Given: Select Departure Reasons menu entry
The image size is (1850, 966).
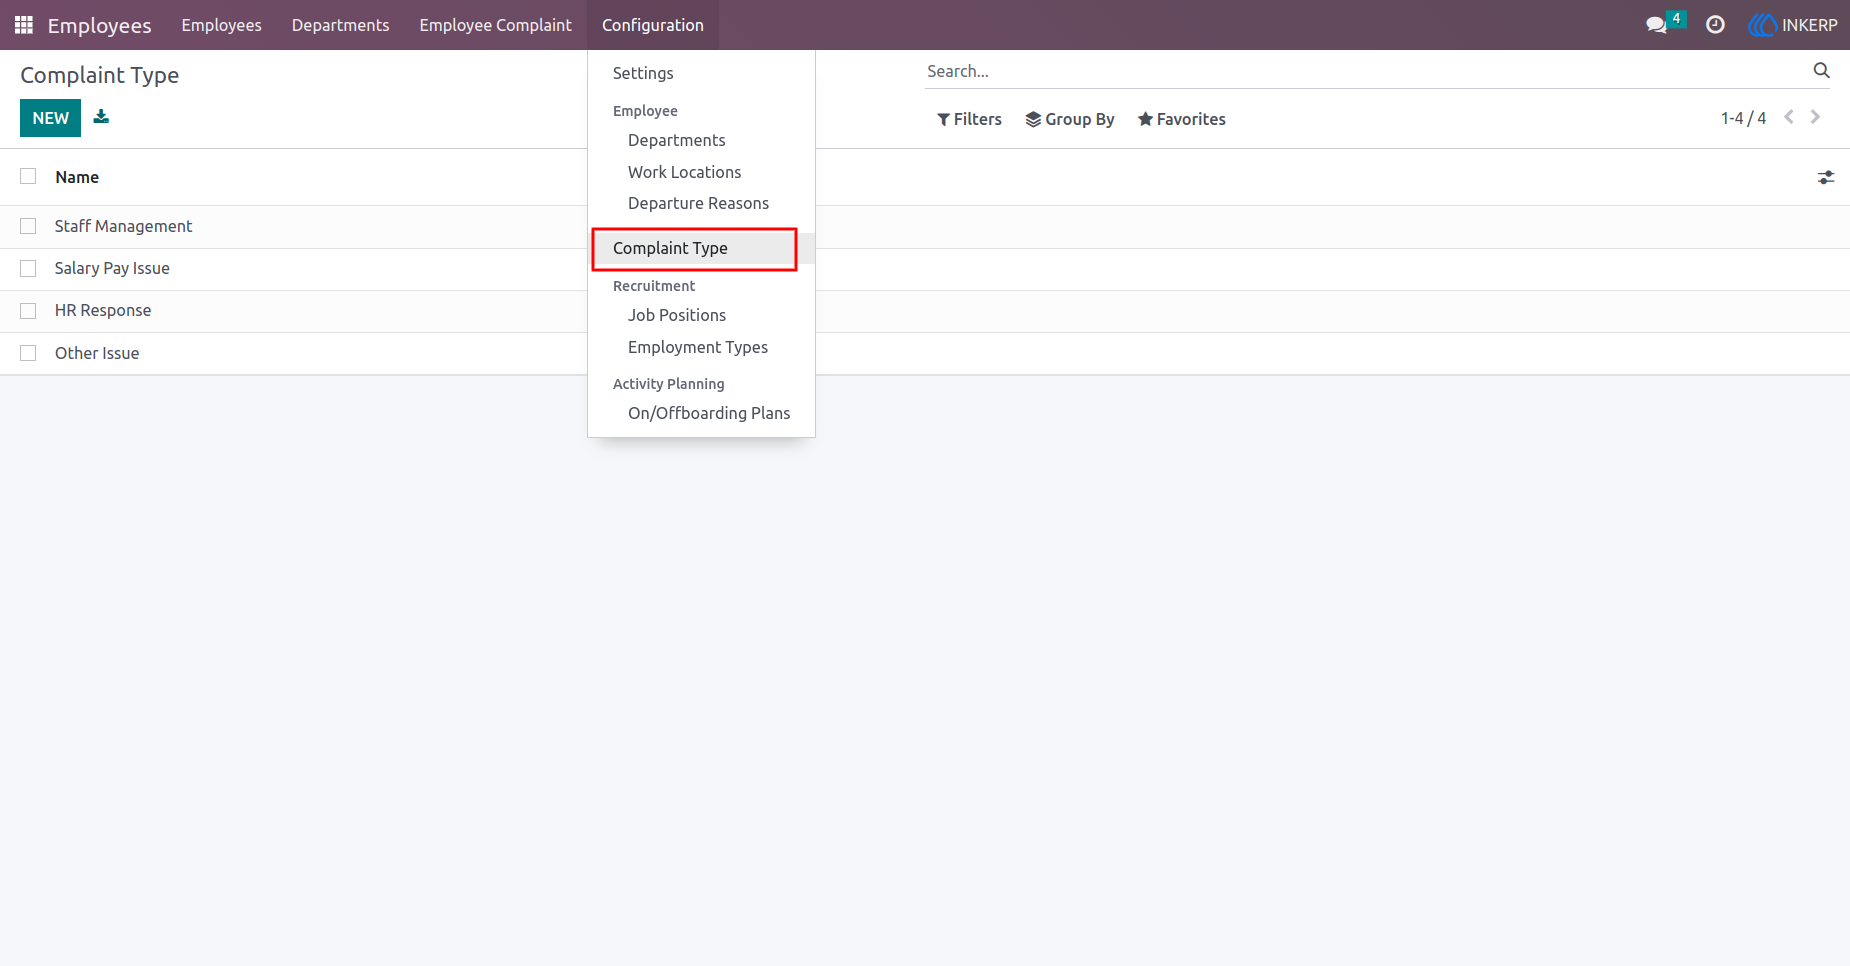Looking at the screenshot, I should point(701,203).
